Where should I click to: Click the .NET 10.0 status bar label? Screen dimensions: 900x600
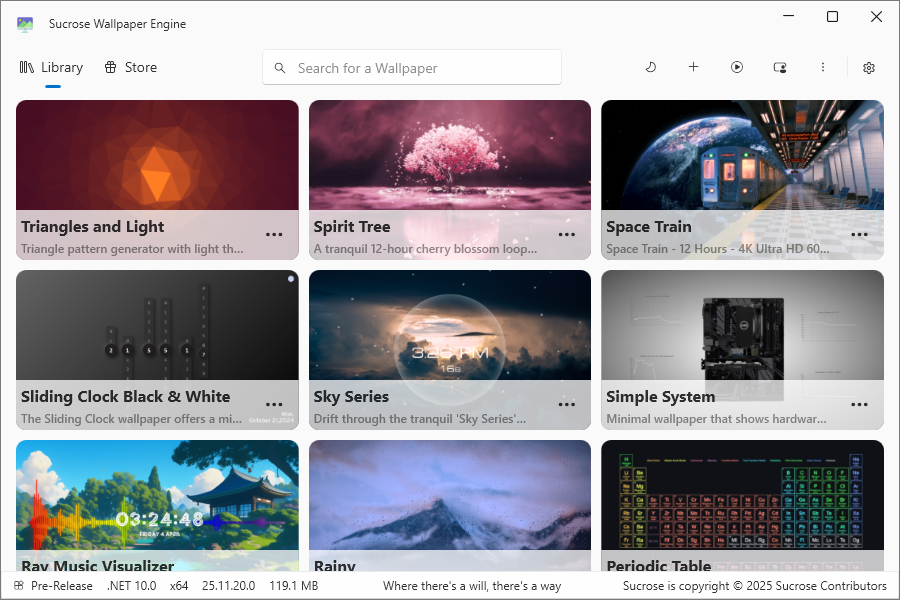[x=131, y=585]
